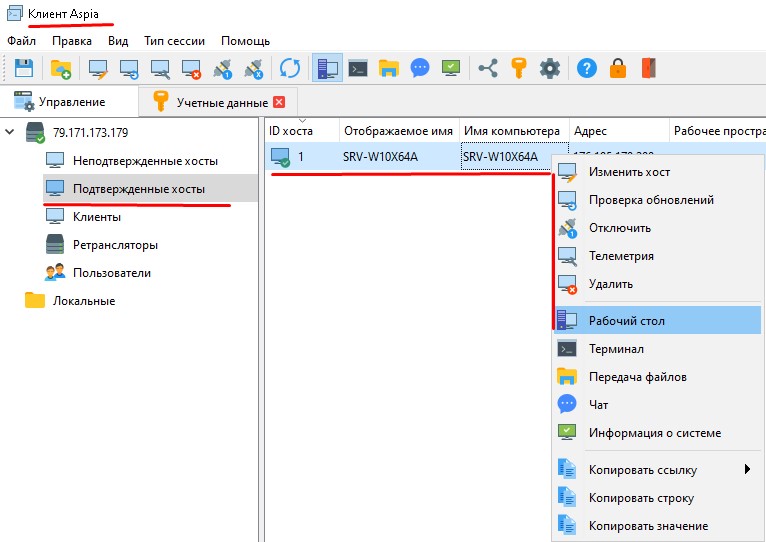The height and width of the screenshot is (542, 766).
Task: Choose Терминал from context menu
Action: coord(658,349)
